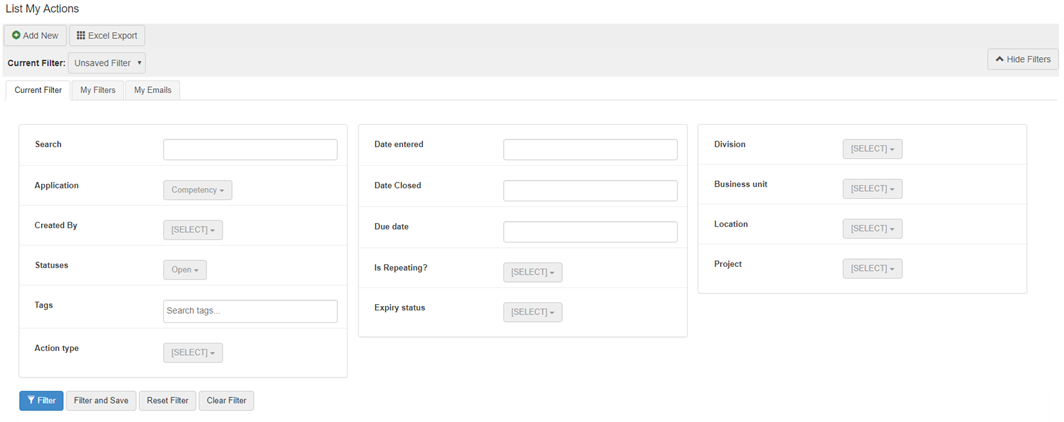This screenshot has height=422, width=1064.
Task: Click the Add New button
Action: tap(35, 36)
